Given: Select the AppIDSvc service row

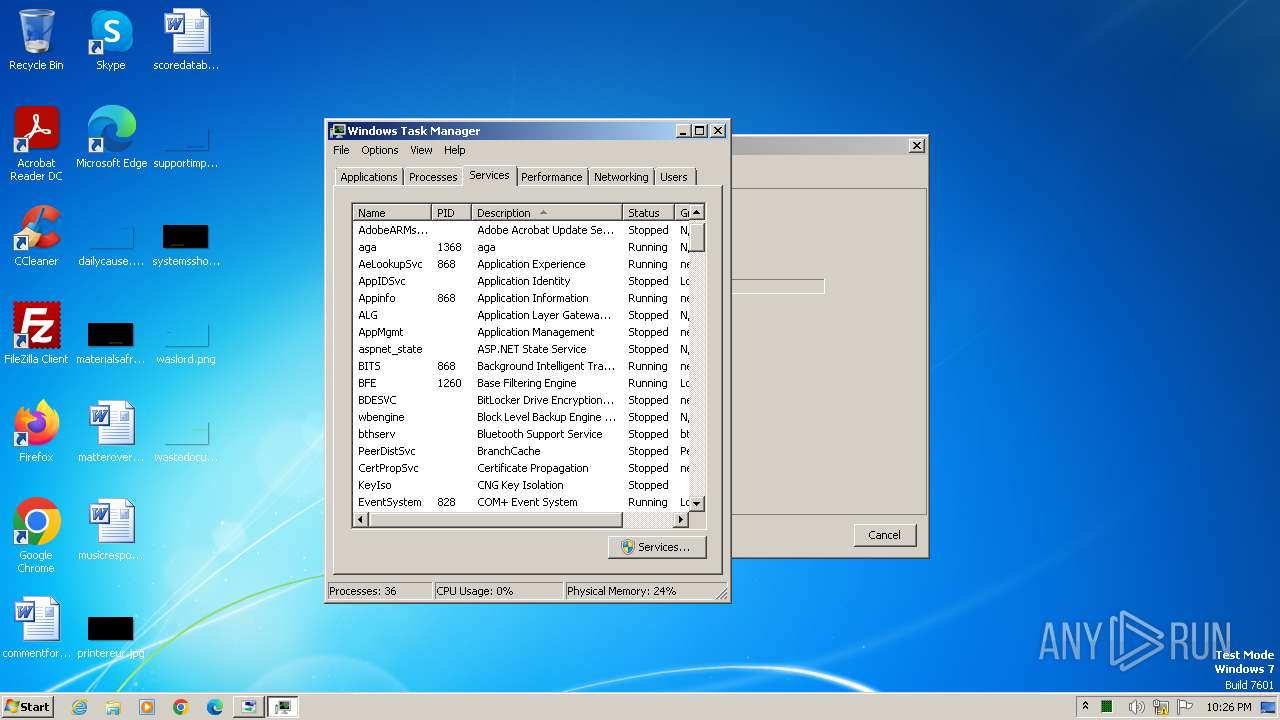Looking at the screenshot, I should (x=521, y=281).
